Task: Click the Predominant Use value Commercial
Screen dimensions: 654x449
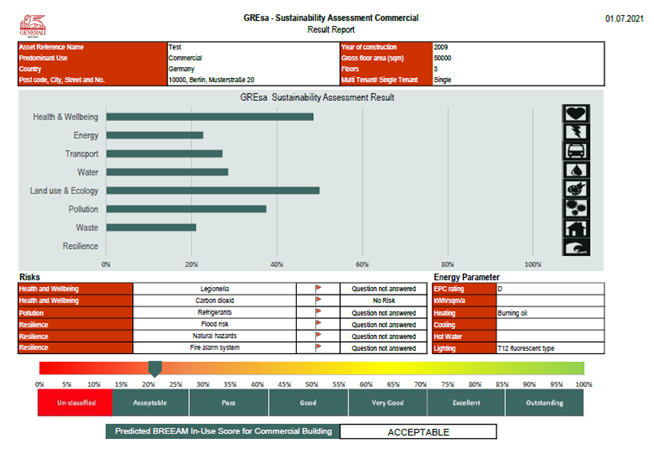Action: pyautogui.click(x=185, y=58)
